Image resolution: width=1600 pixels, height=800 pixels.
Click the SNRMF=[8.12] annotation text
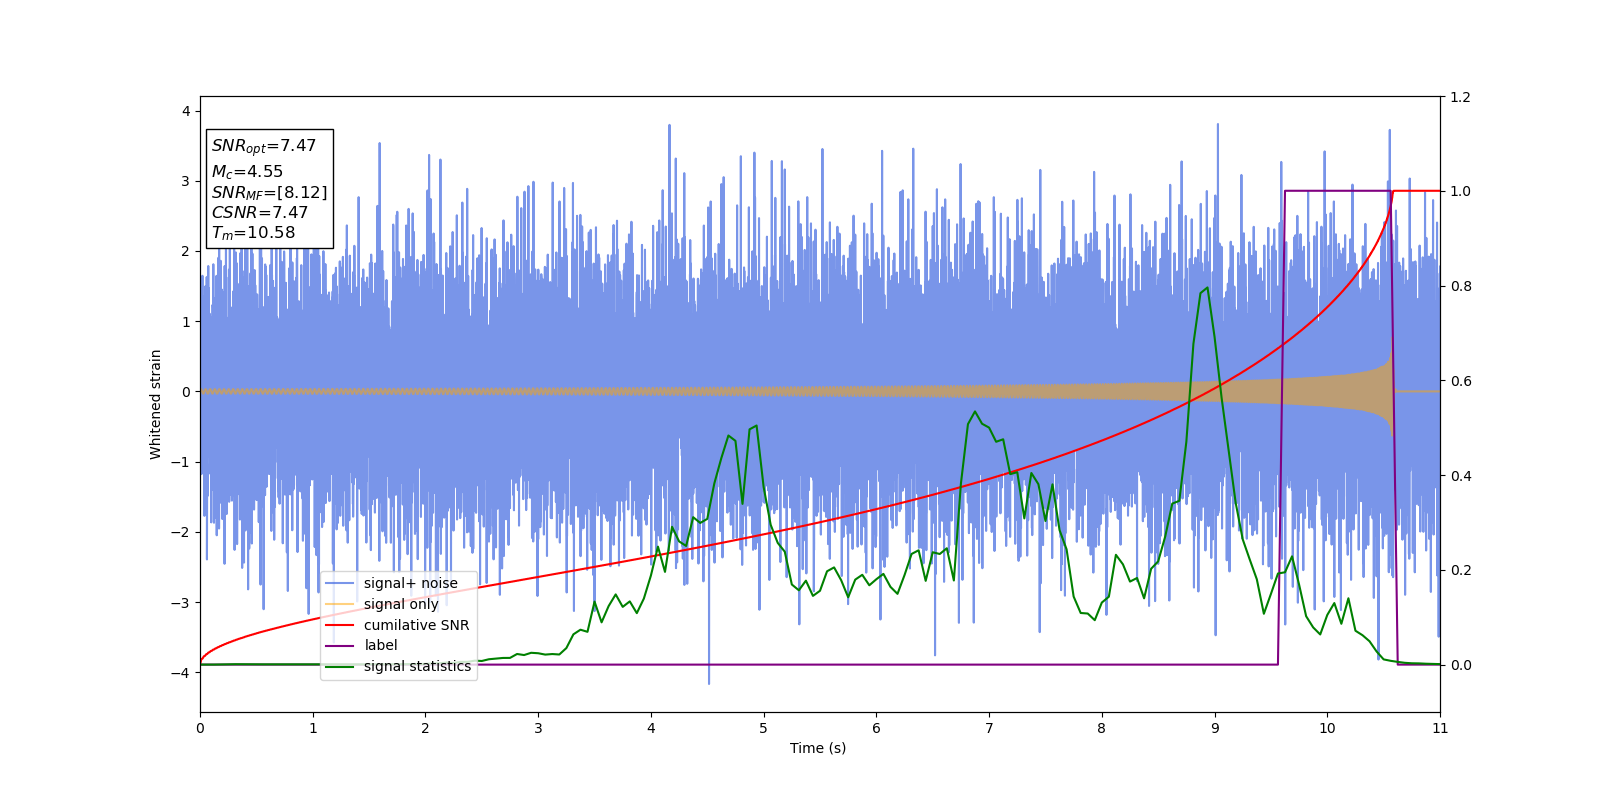[x=269, y=192]
